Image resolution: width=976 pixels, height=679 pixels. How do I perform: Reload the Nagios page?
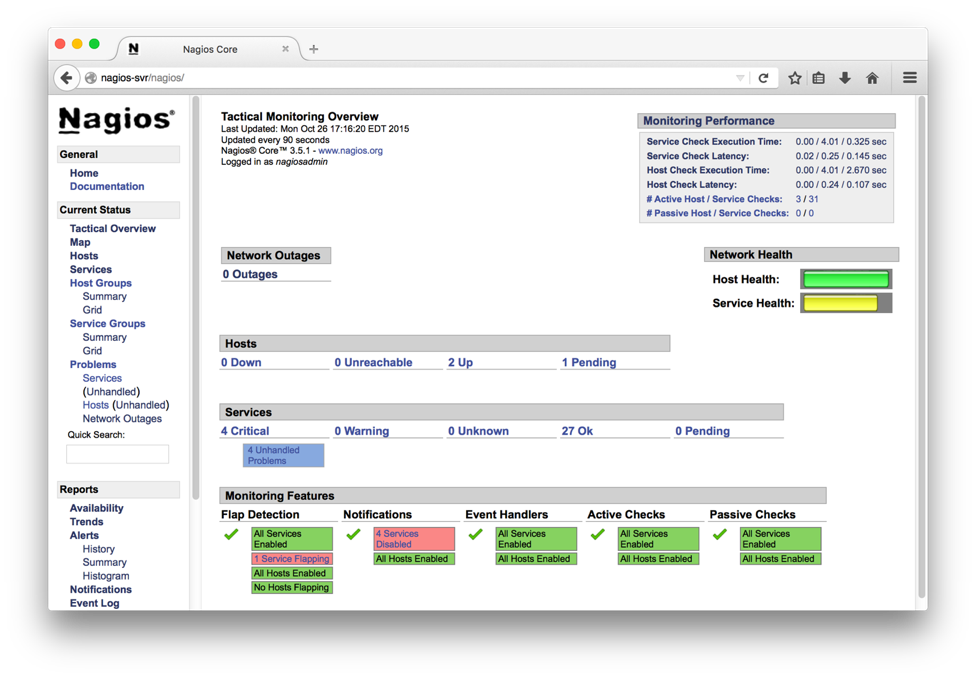(x=763, y=78)
